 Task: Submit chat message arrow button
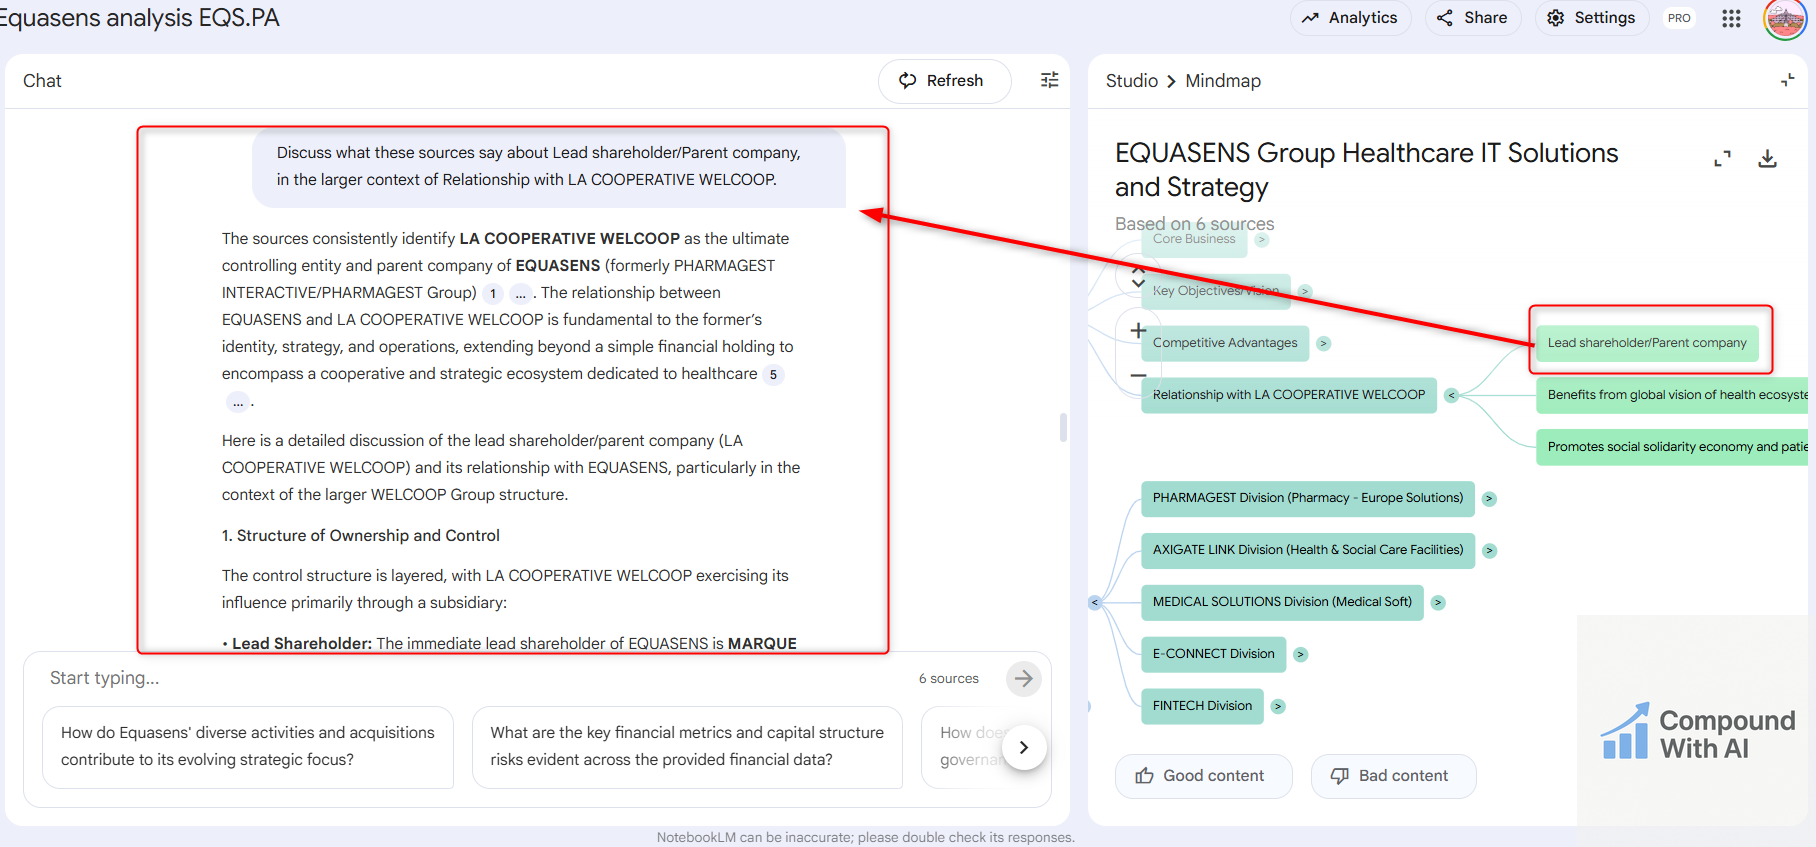[x=1023, y=679]
